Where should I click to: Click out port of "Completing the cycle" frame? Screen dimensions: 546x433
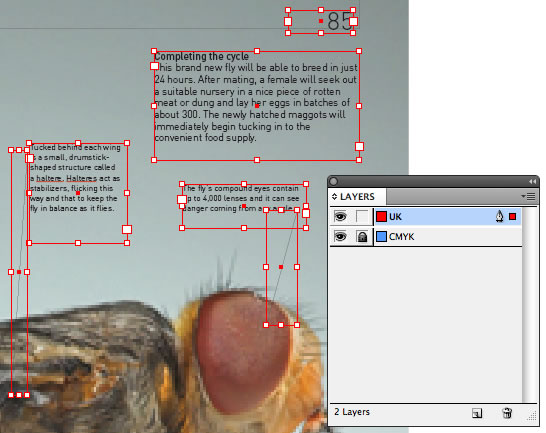click(x=359, y=147)
